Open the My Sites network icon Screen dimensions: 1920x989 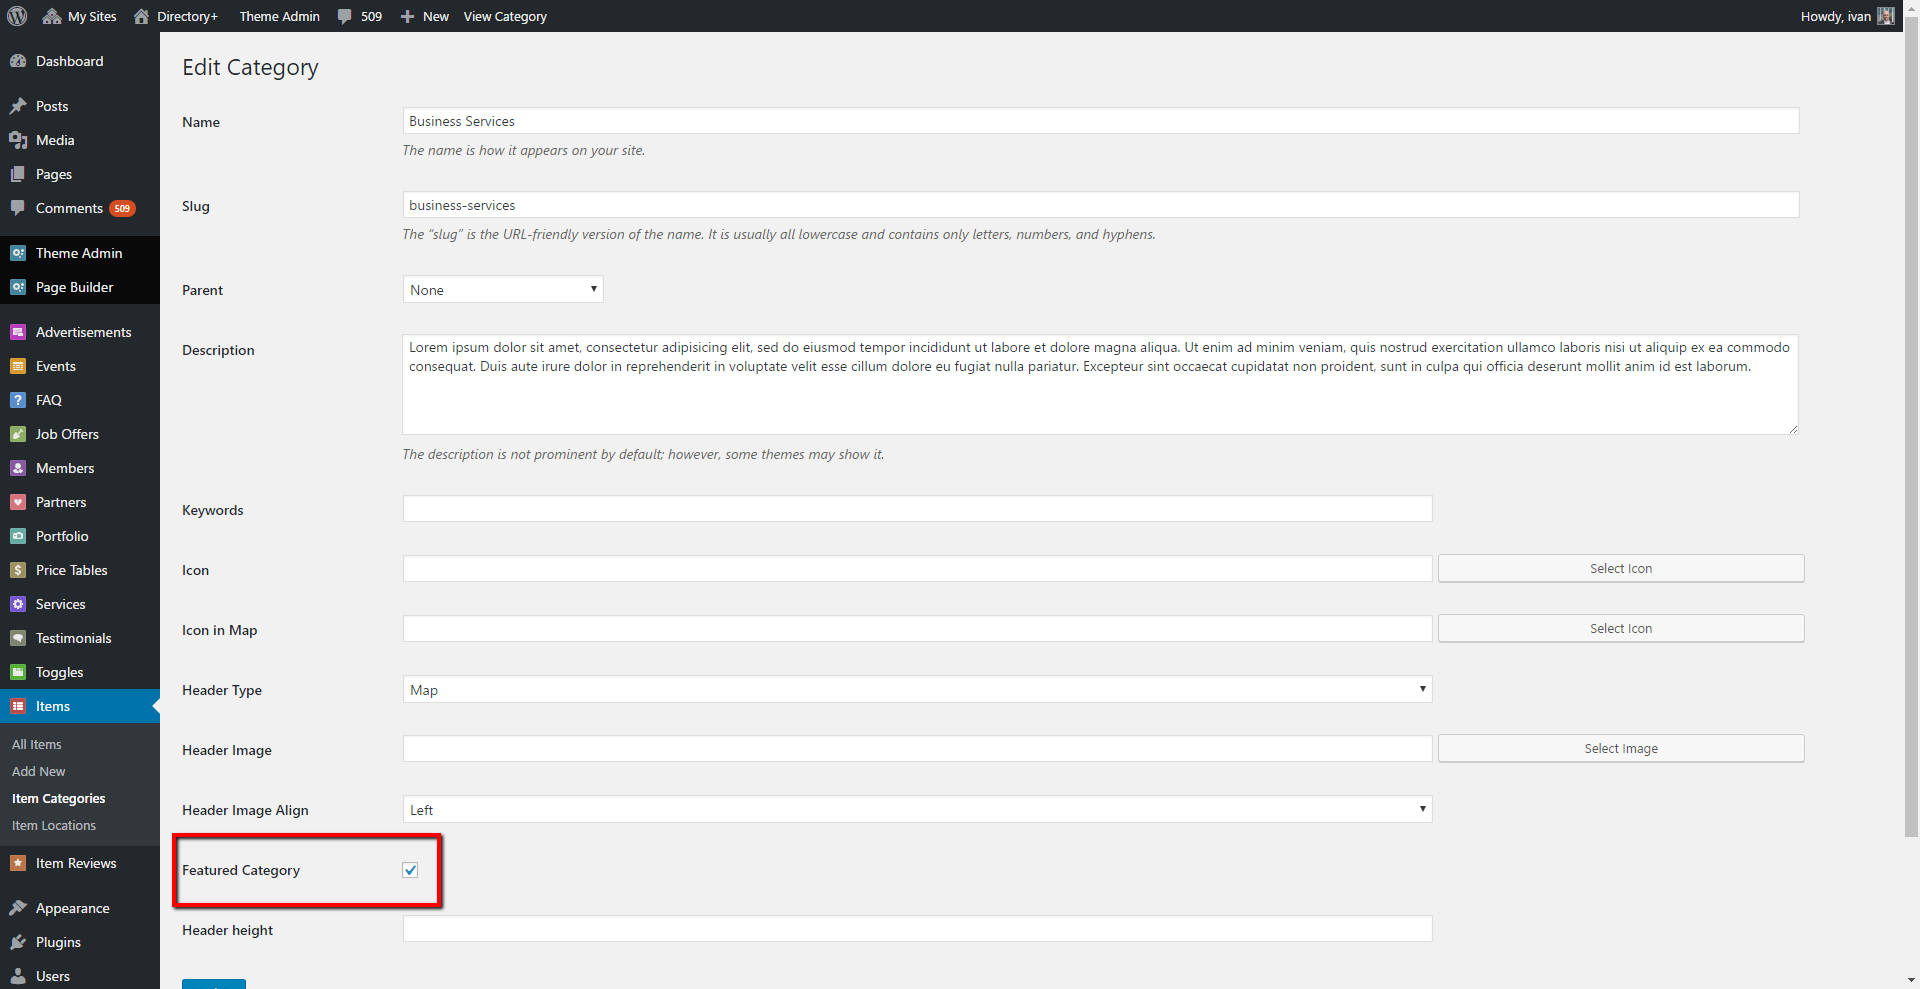click(x=52, y=16)
